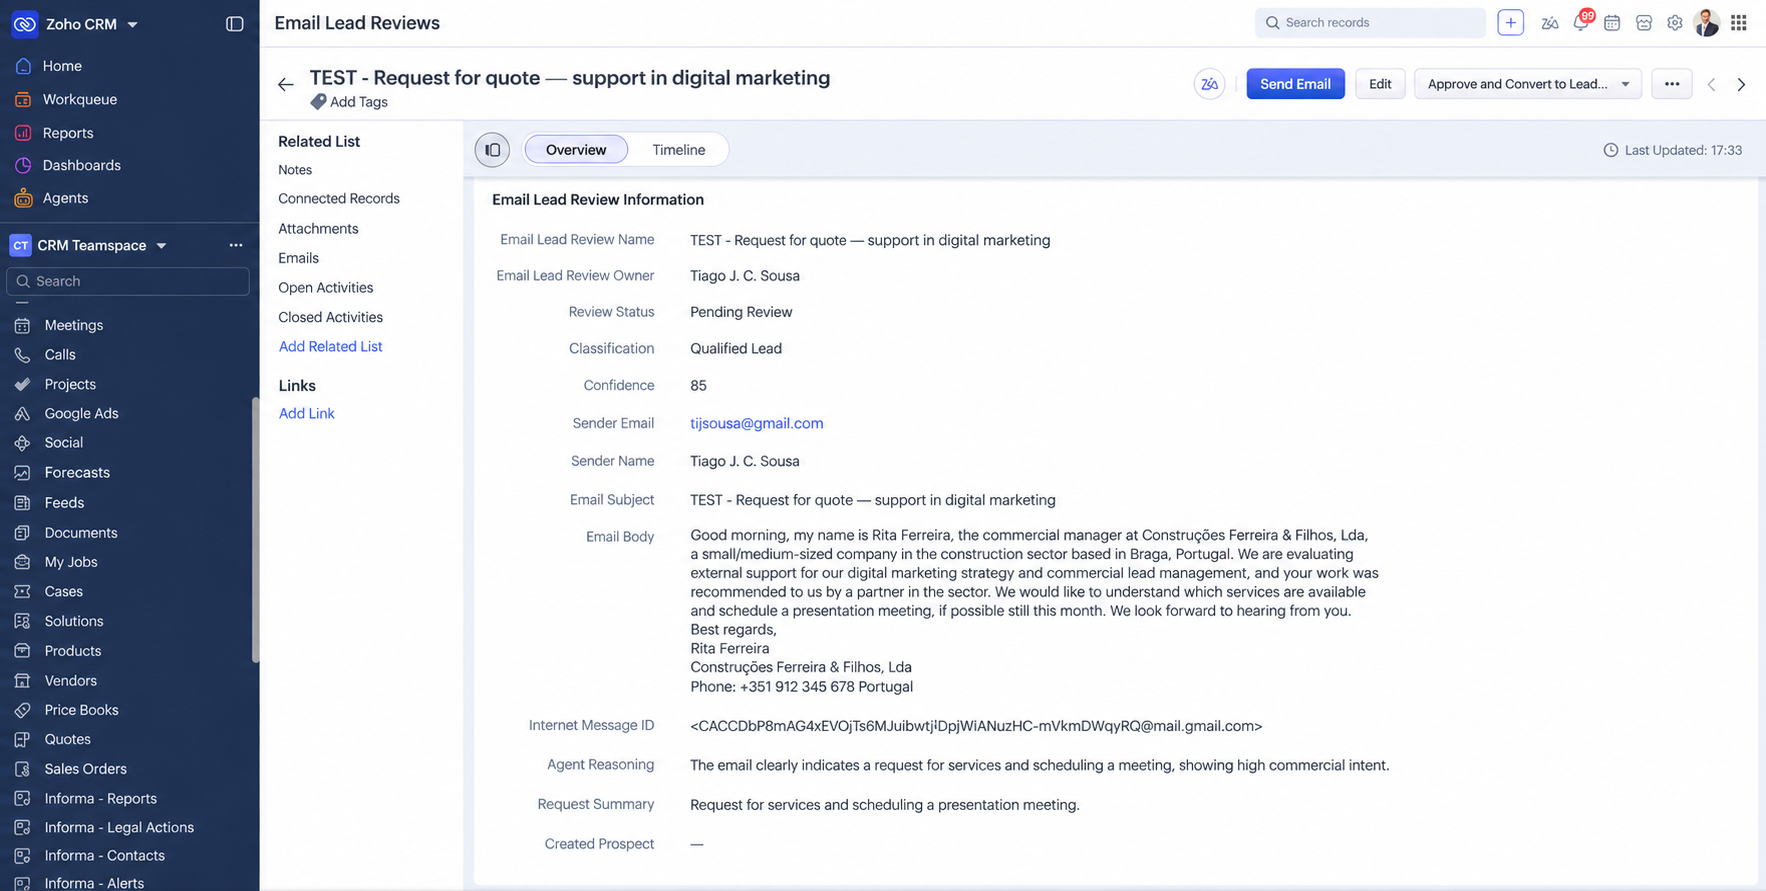Click the Zia assistant icon in top bar

tap(1549, 23)
